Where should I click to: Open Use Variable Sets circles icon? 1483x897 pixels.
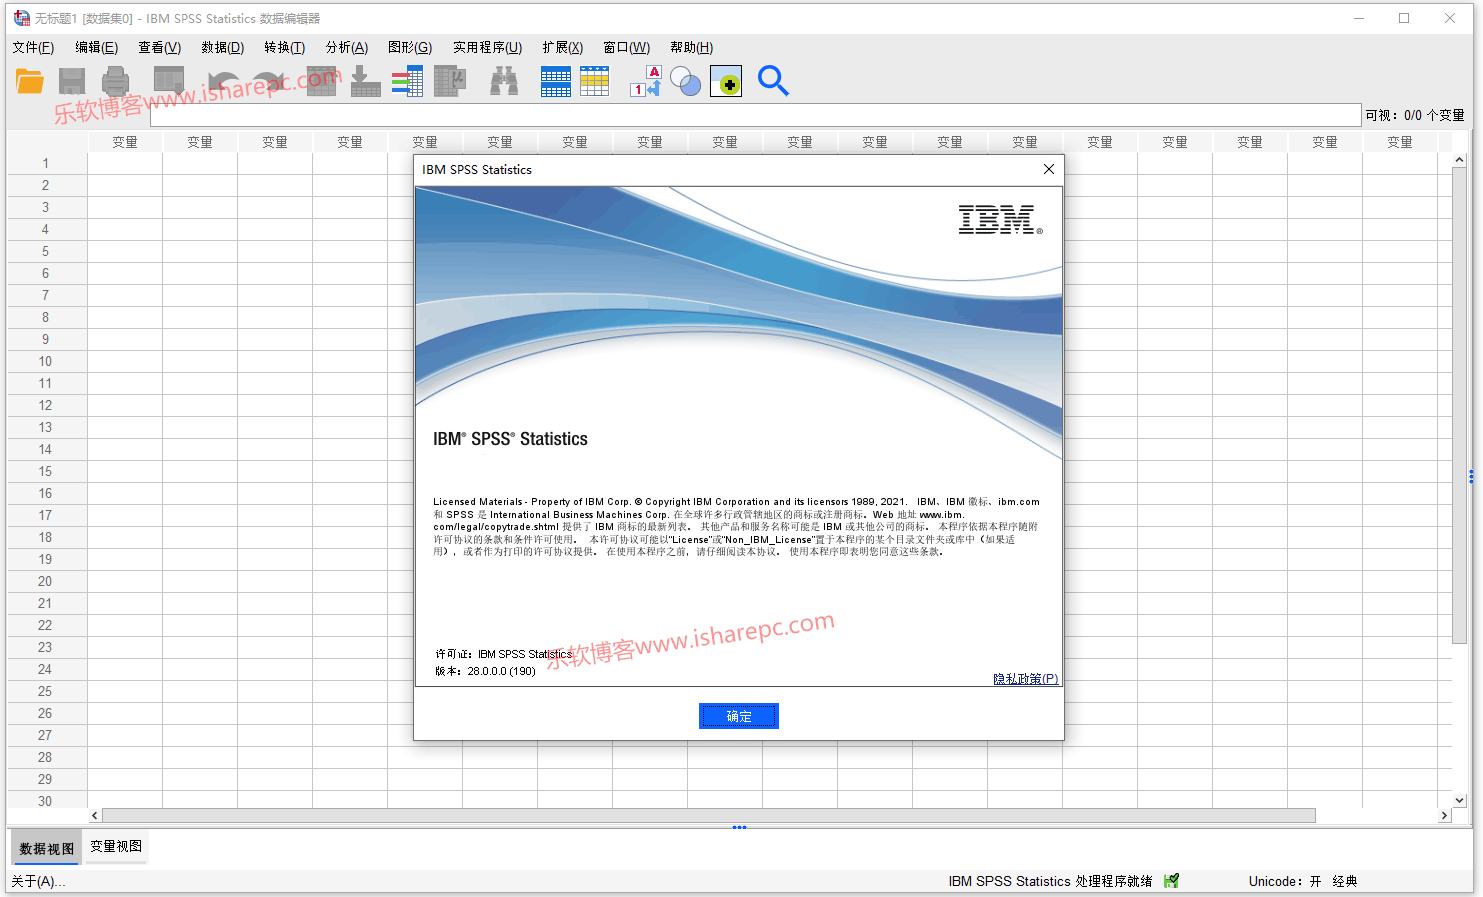coord(685,82)
